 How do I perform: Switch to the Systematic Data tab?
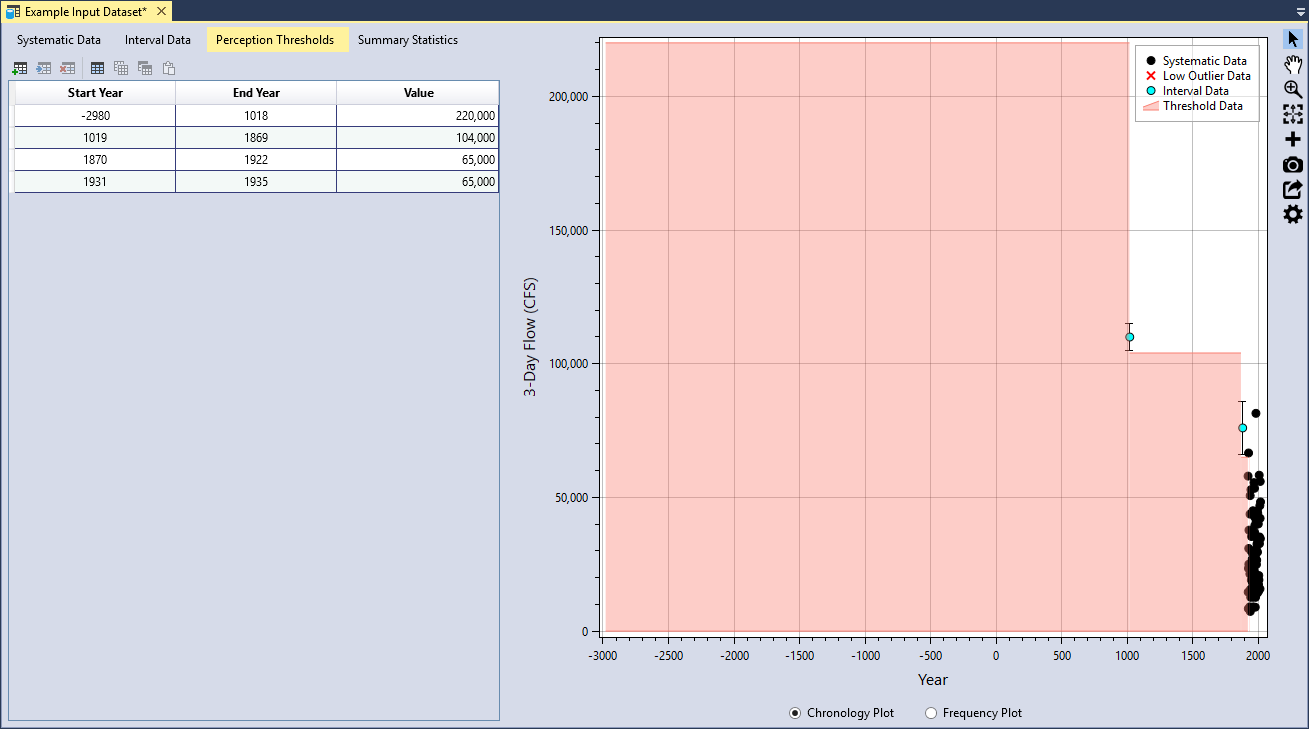tap(59, 40)
